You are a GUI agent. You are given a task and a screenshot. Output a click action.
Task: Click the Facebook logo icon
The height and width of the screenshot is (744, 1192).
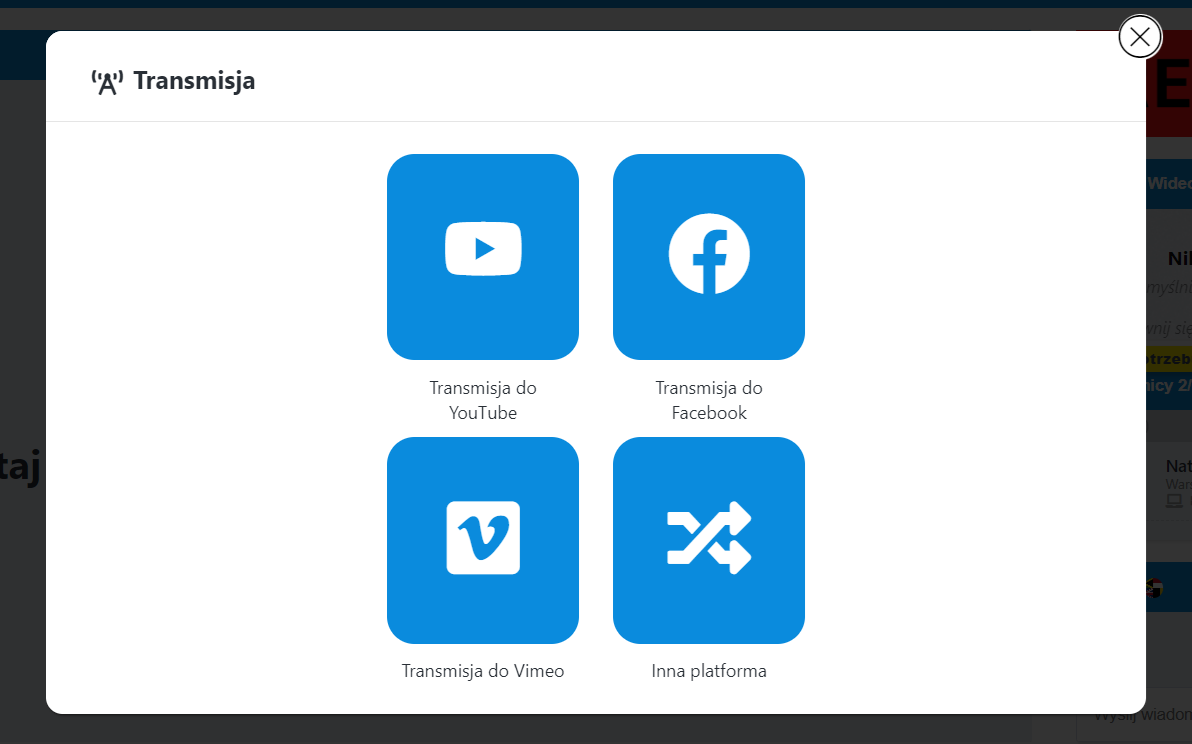tap(709, 253)
